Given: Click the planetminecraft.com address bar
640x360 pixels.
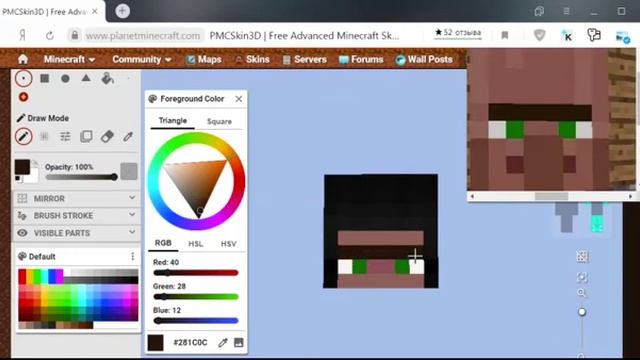Looking at the screenshot, I should click(x=143, y=36).
